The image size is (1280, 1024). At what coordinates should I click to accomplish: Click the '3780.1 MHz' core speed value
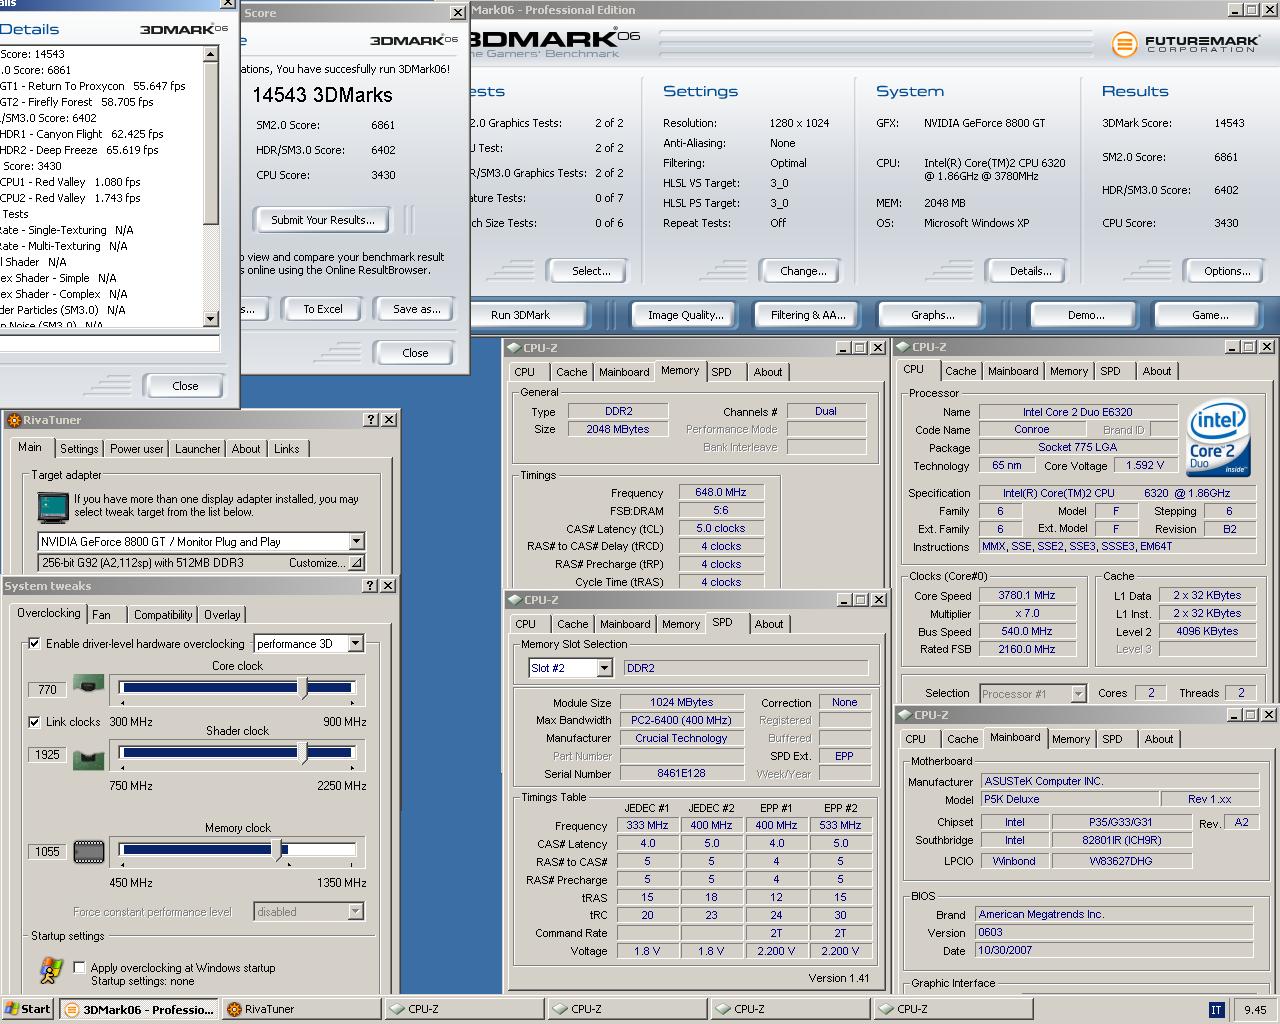pyautogui.click(x=1027, y=595)
